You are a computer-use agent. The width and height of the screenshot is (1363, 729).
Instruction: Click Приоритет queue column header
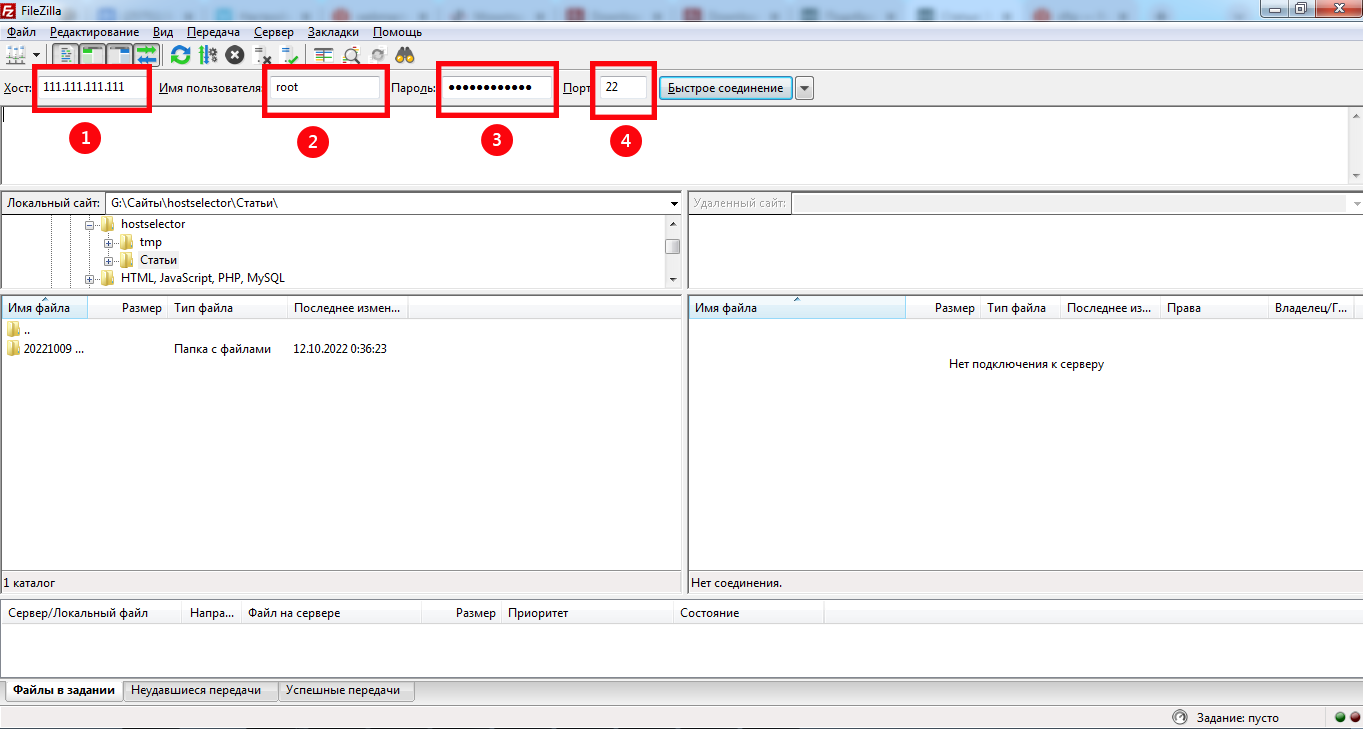pos(587,612)
